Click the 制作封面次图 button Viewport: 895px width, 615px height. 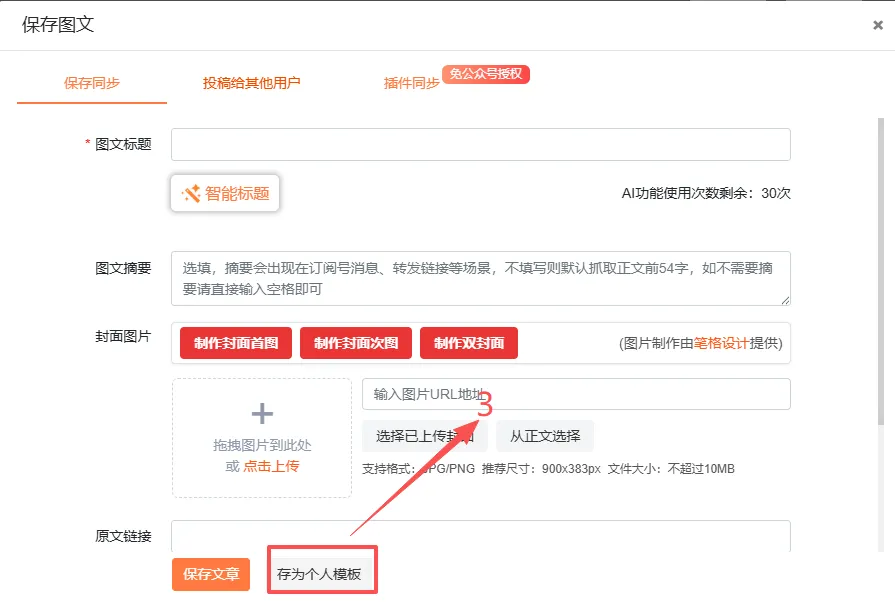tap(356, 343)
